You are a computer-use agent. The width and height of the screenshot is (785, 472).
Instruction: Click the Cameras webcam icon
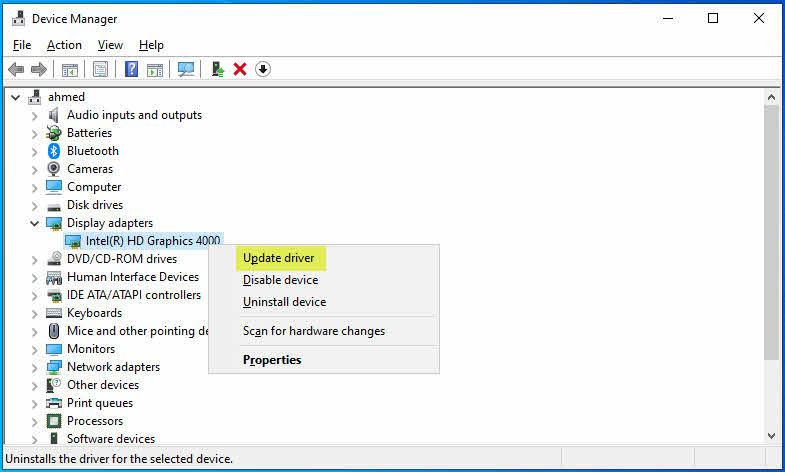pos(54,169)
